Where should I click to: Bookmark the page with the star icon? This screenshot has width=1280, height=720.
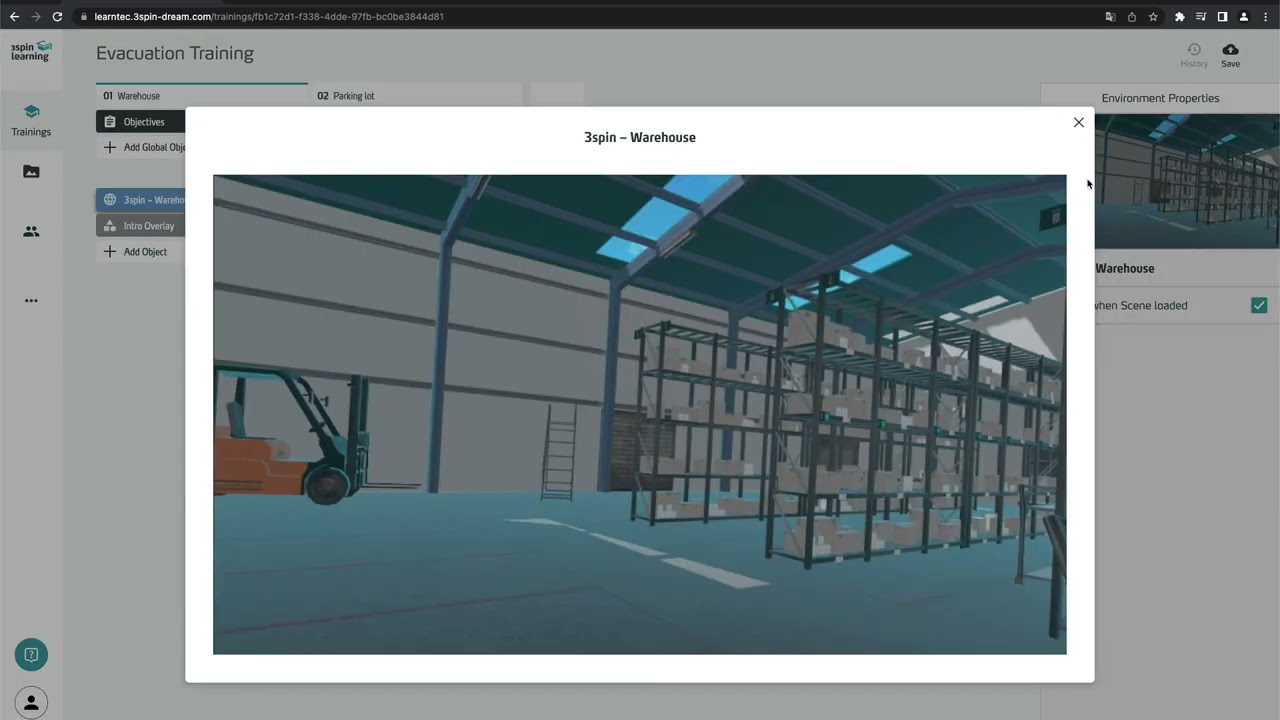pyautogui.click(x=1153, y=17)
